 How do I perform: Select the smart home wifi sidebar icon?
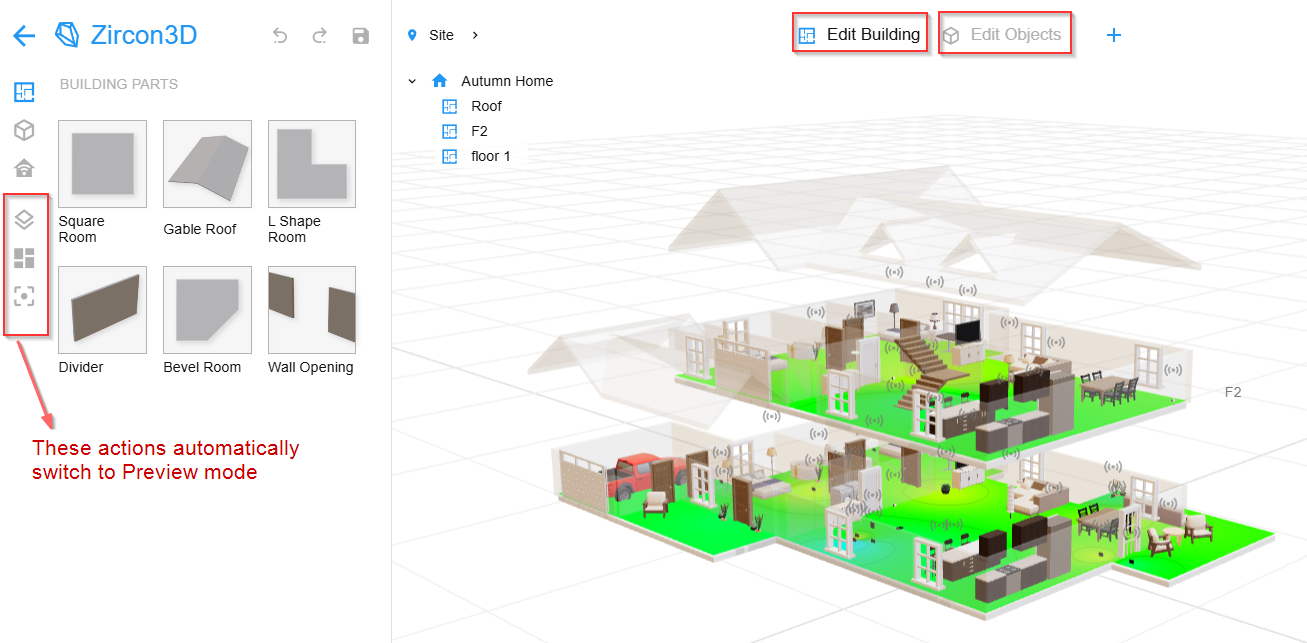(24, 168)
